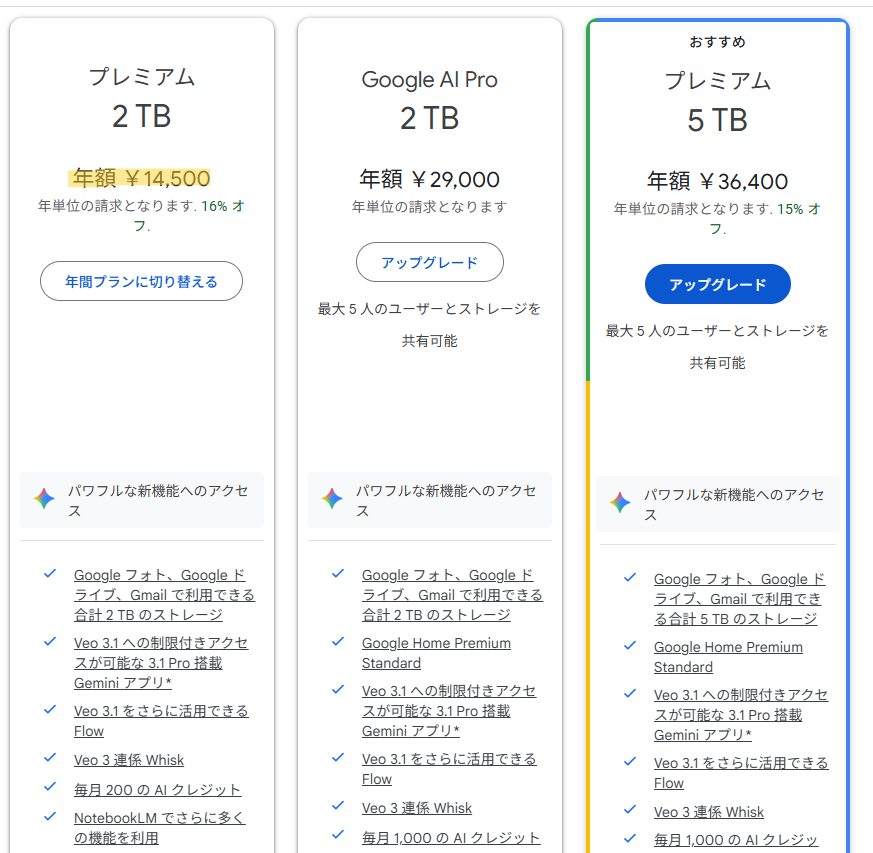Click the checkmark beside 毎月 1,000 の AI クレジット in Google AI Pro
This screenshot has width=873, height=853.
338,836
